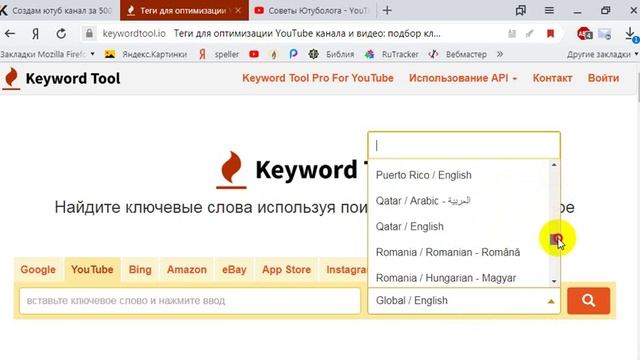640x360 pixels.
Task: Open the Adblock extension icon
Action: point(584,33)
